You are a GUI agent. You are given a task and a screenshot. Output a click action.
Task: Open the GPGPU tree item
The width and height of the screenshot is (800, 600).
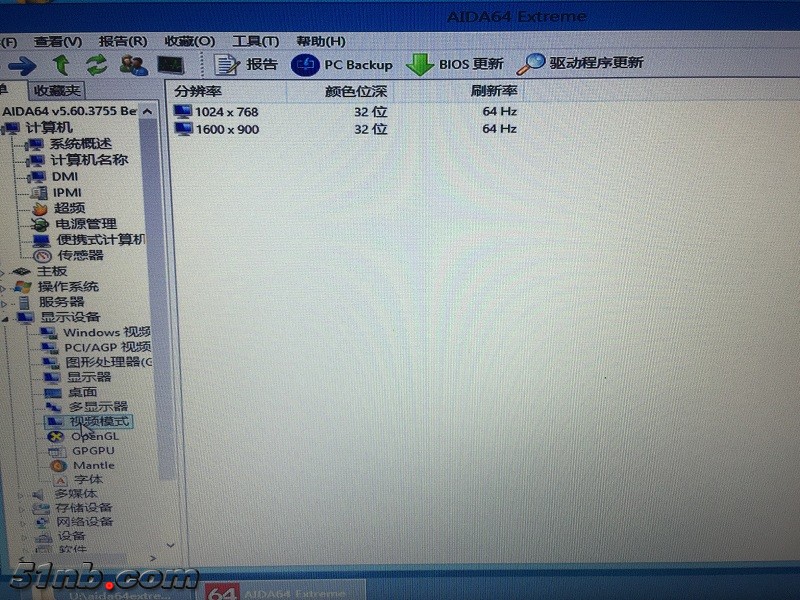coord(93,451)
